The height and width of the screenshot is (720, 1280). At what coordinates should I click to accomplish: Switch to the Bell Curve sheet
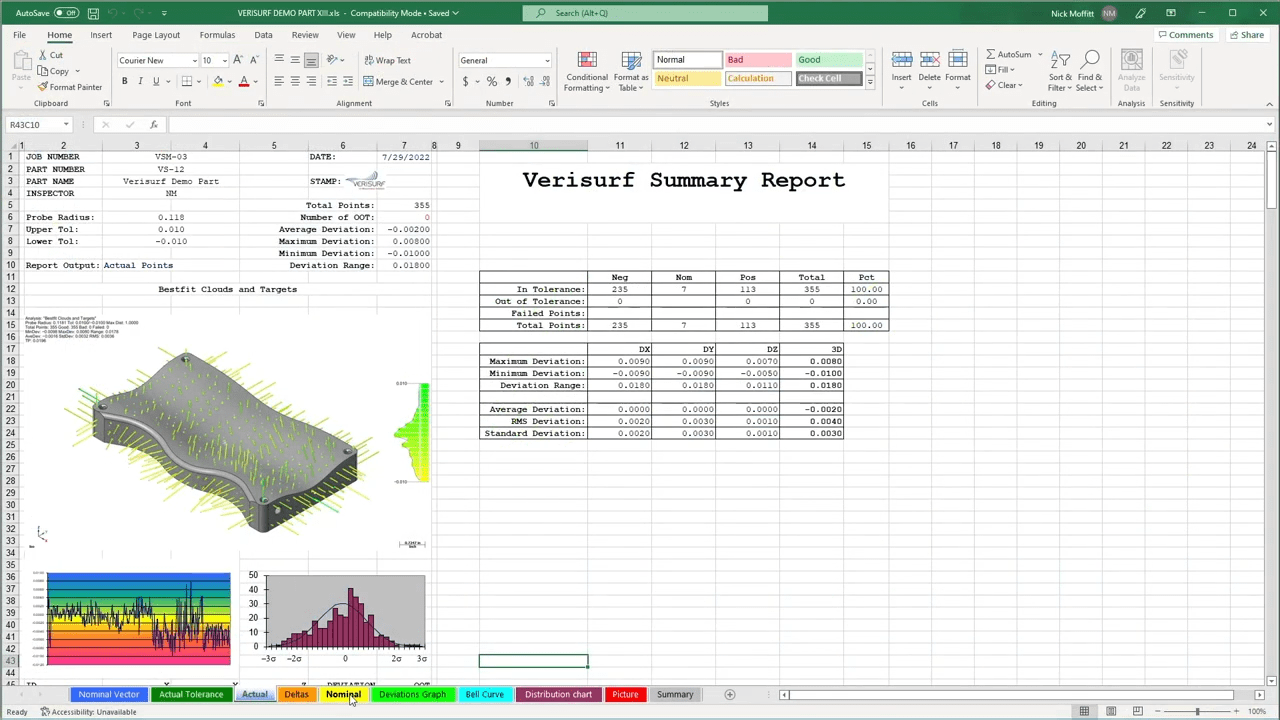click(x=484, y=694)
